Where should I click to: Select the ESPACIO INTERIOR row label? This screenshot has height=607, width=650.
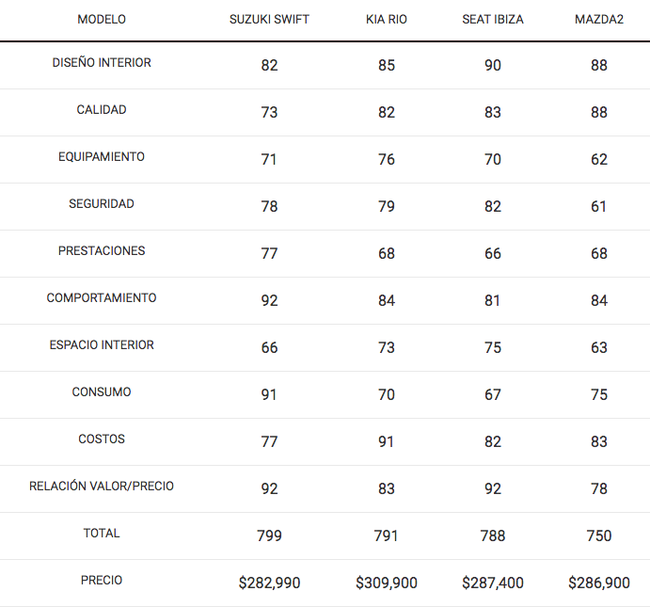102,345
